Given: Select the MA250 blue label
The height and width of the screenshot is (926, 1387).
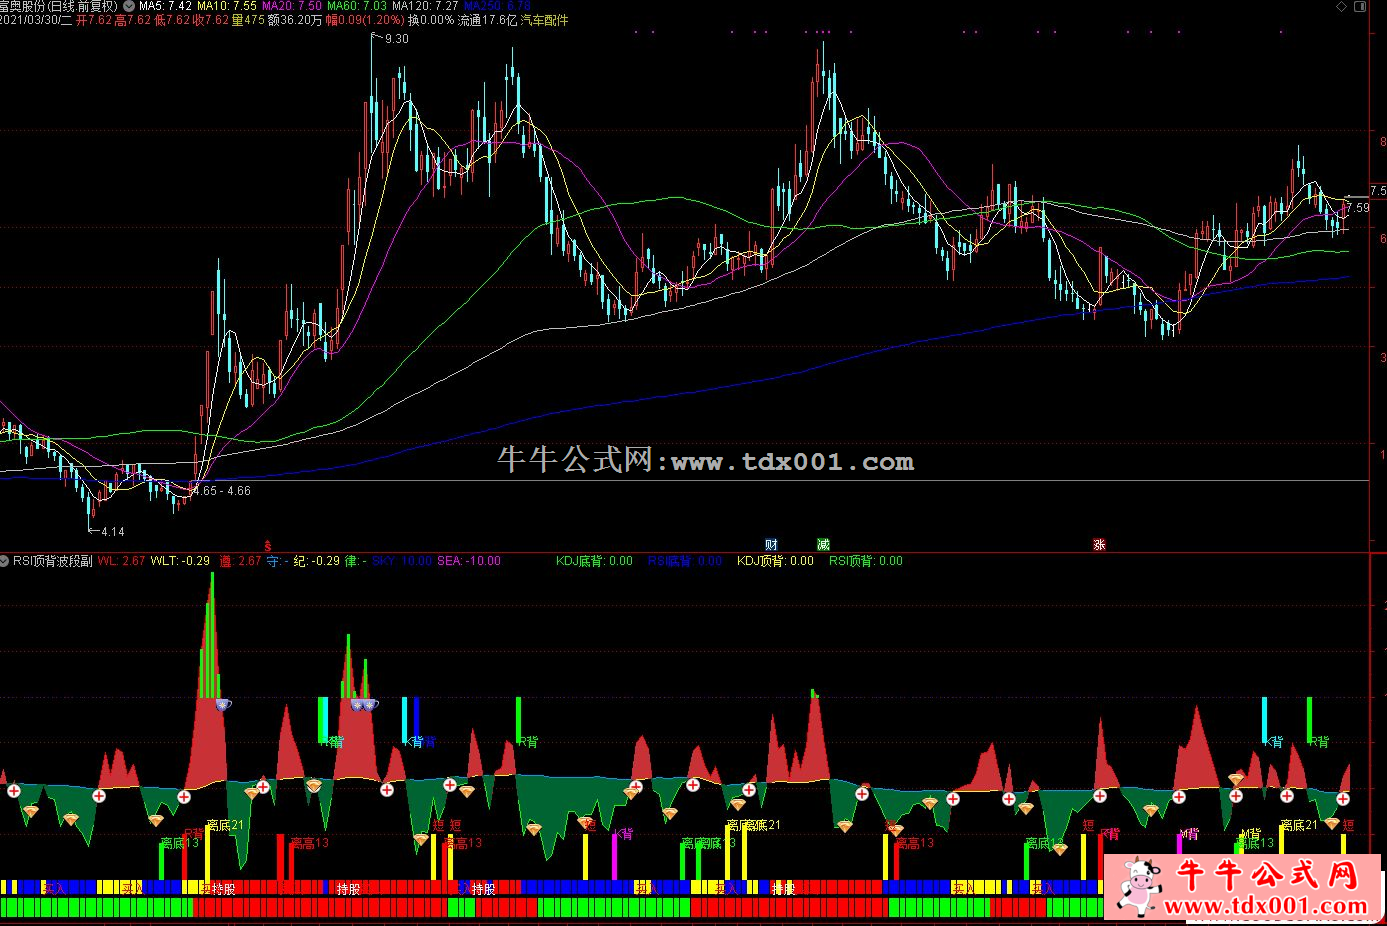Looking at the screenshot, I should pyautogui.click(x=497, y=6).
